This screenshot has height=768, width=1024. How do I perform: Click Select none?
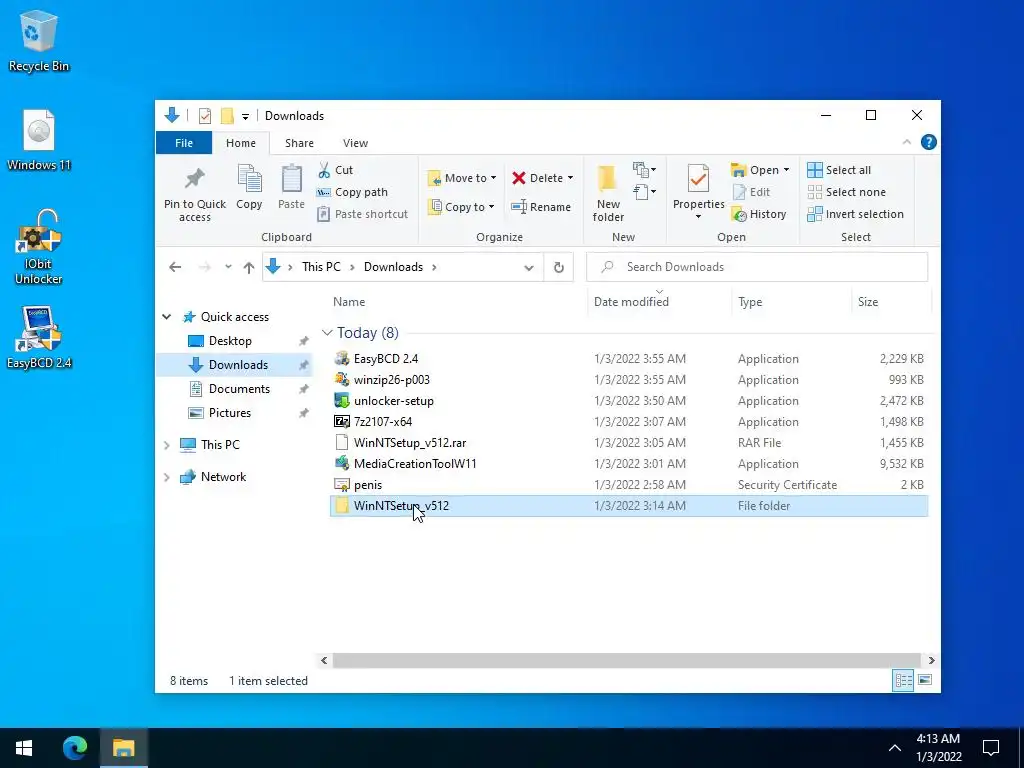coord(846,192)
